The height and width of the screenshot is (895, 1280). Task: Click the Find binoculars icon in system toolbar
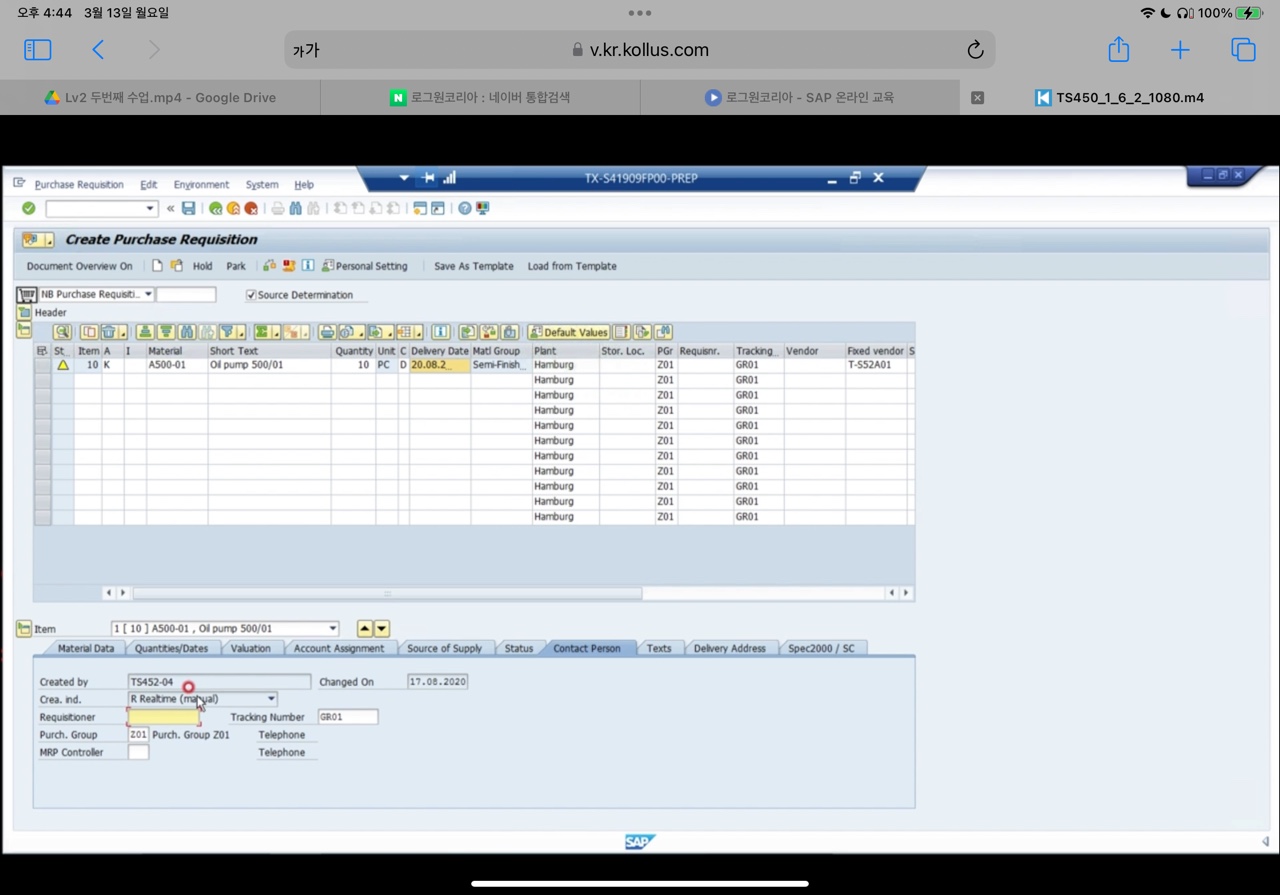click(296, 208)
